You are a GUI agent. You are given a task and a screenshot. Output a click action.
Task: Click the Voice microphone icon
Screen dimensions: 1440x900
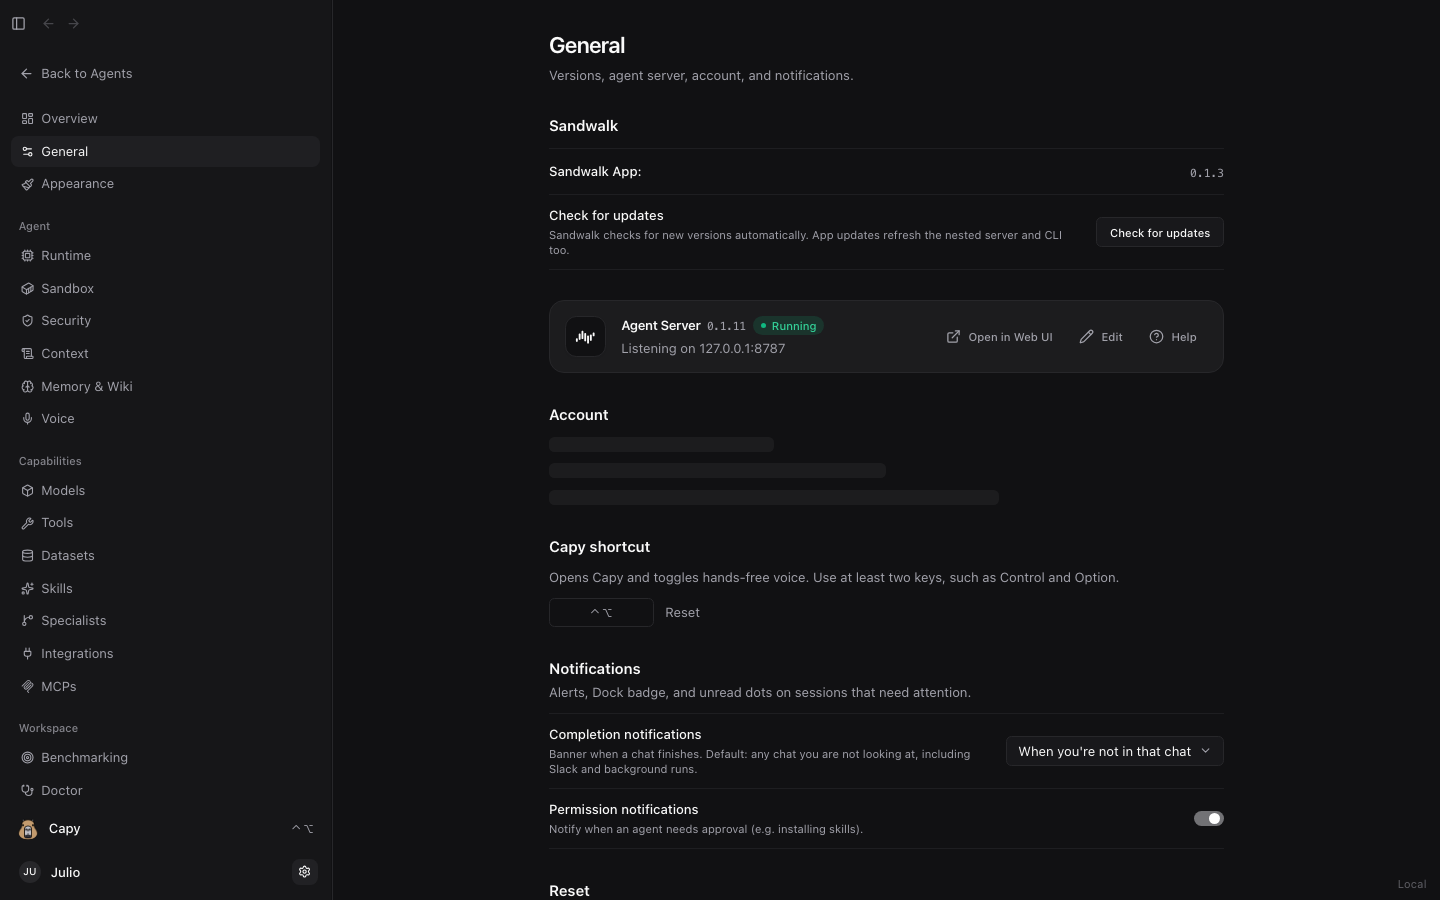click(27, 419)
